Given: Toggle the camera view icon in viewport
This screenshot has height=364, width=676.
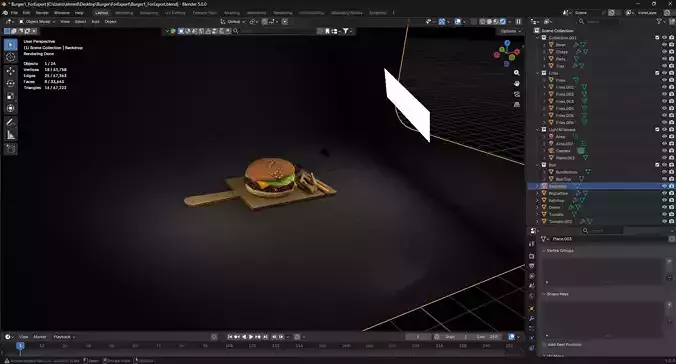Looking at the screenshot, I should click(516, 94).
